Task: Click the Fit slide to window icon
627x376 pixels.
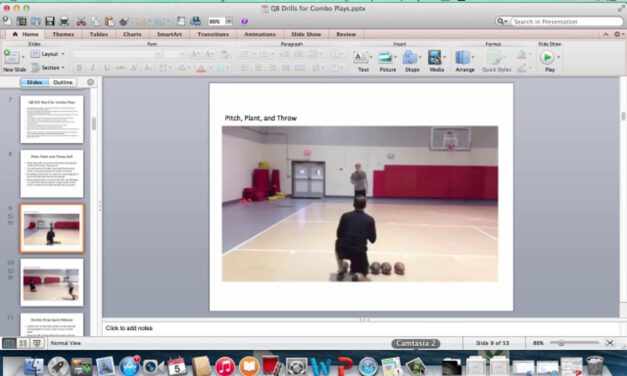Action: (610, 343)
